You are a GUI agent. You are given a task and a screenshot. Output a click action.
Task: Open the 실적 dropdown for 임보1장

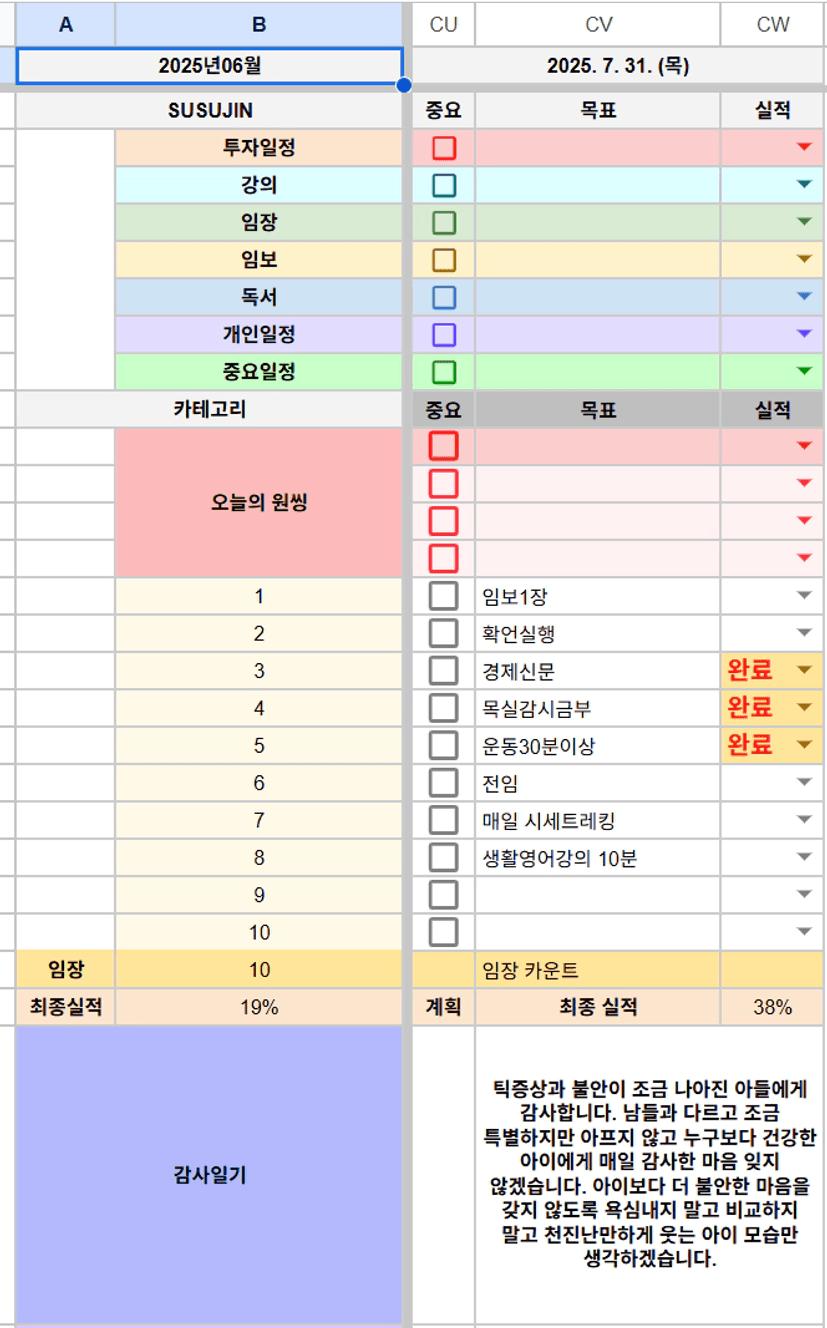tap(804, 596)
